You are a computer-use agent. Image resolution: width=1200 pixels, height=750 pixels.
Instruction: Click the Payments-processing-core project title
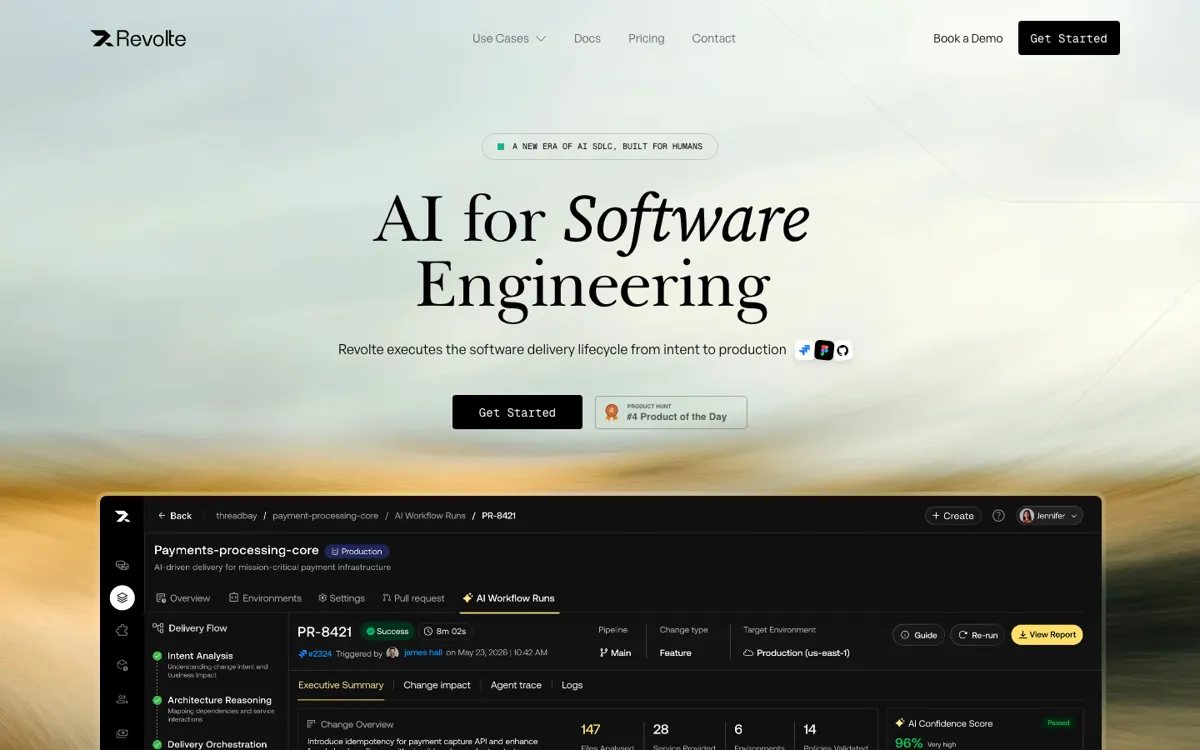tap(236, 550)
